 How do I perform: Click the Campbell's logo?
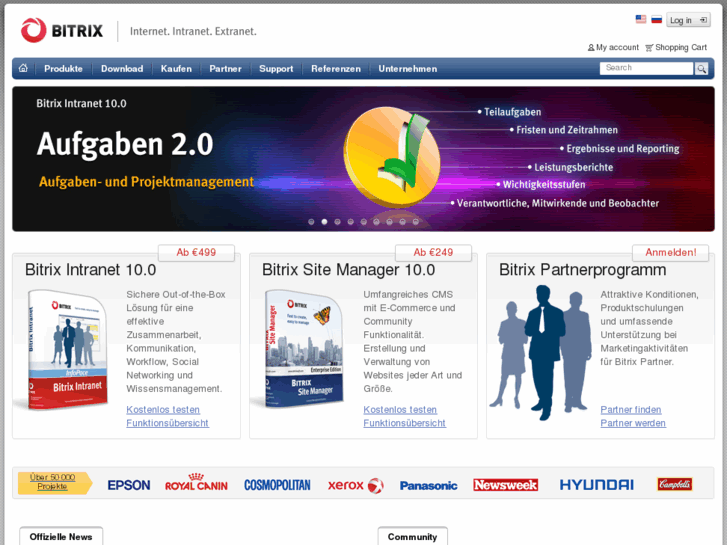675,484
